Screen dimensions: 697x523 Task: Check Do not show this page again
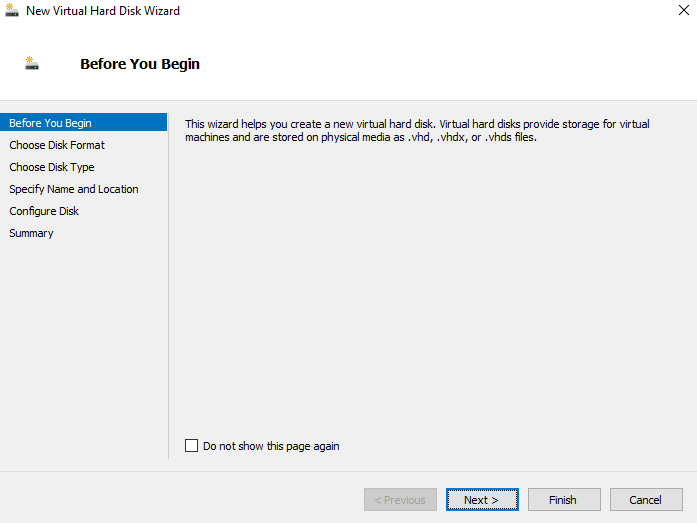pos(192,446)
